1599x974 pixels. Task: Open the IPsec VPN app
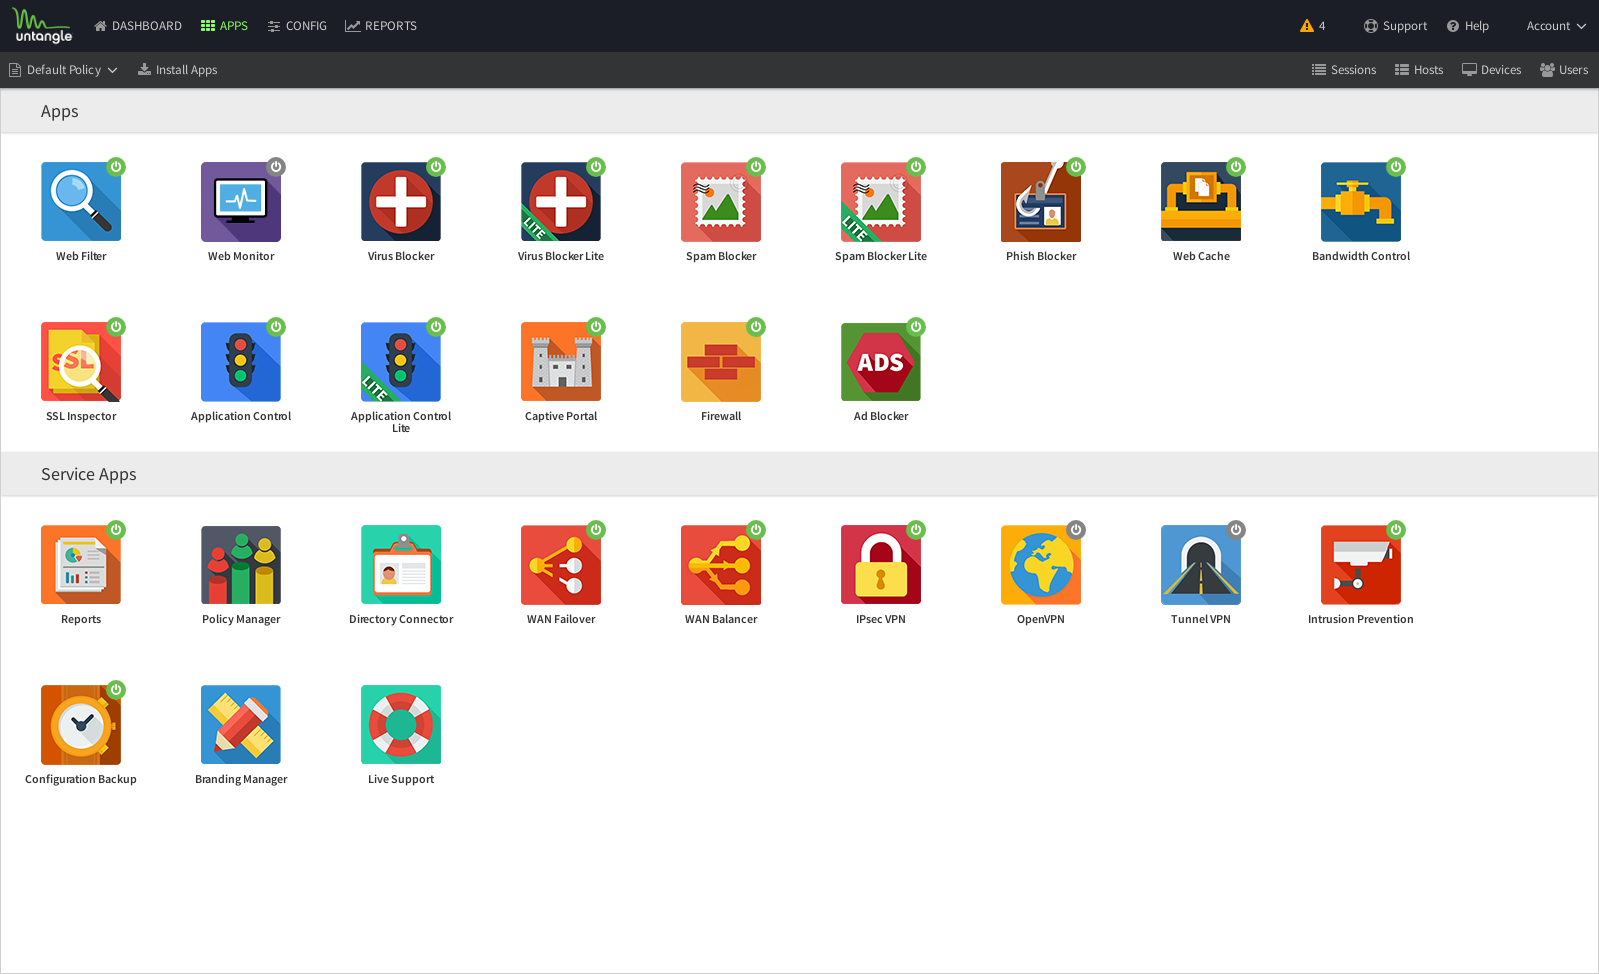coord(881,565)
